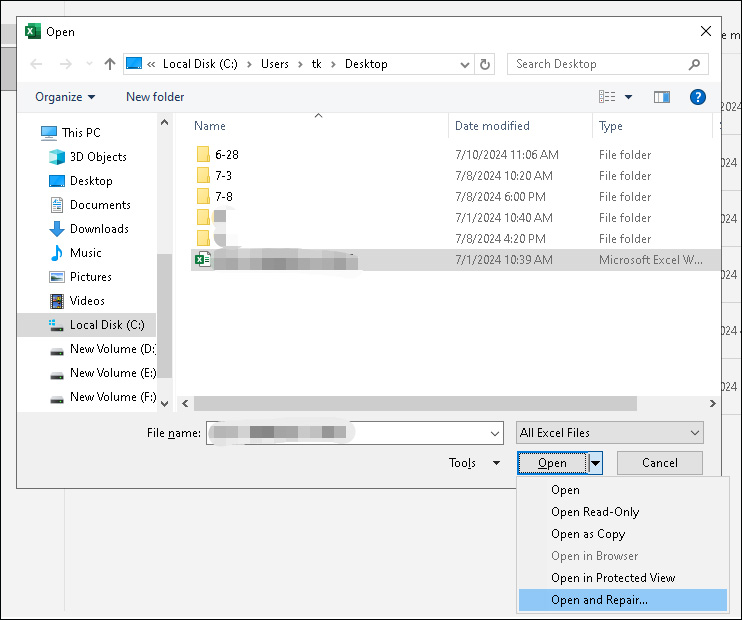This screenshot has width=742, height=620.
Task: Choose Open and Repair menu option
Action: [x=622, y=600]
